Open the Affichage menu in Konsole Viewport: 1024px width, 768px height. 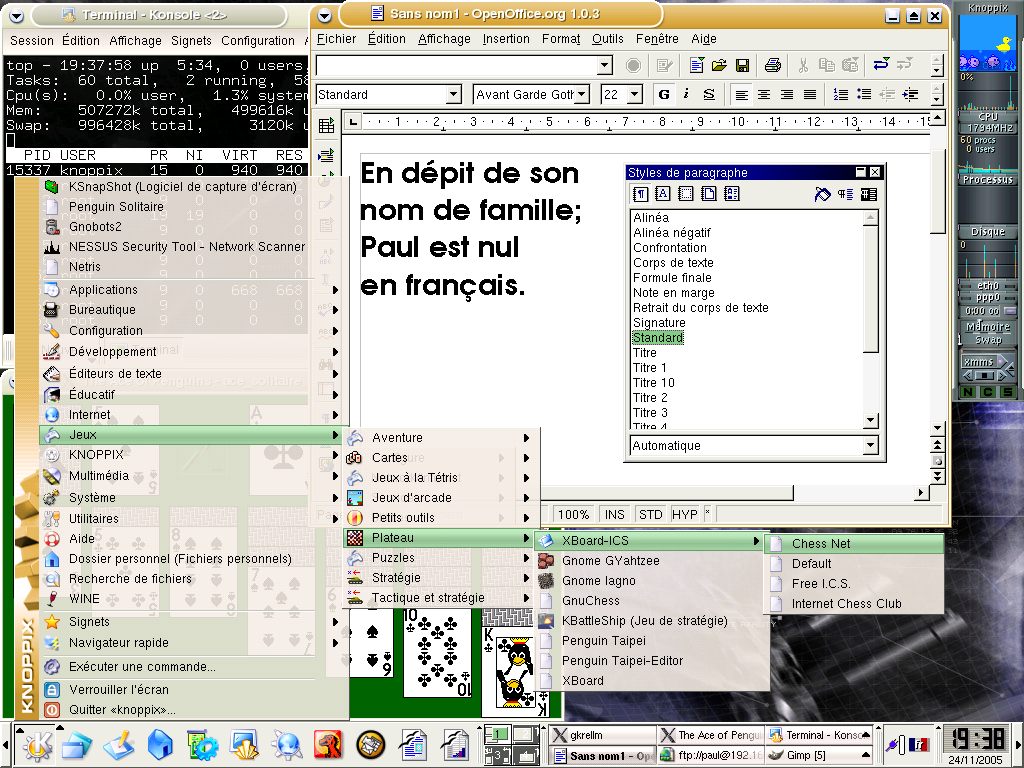click(135, 40)
